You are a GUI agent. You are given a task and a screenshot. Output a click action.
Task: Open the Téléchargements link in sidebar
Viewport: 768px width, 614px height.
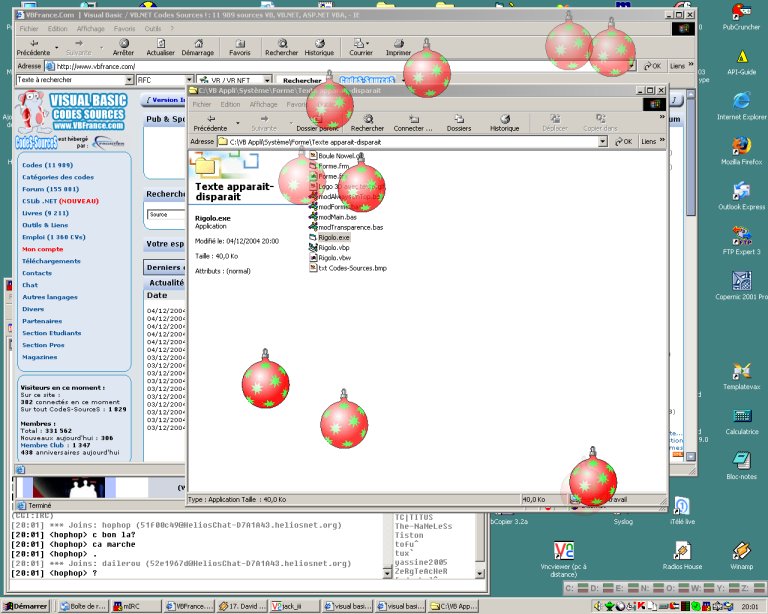pos(51,261)
